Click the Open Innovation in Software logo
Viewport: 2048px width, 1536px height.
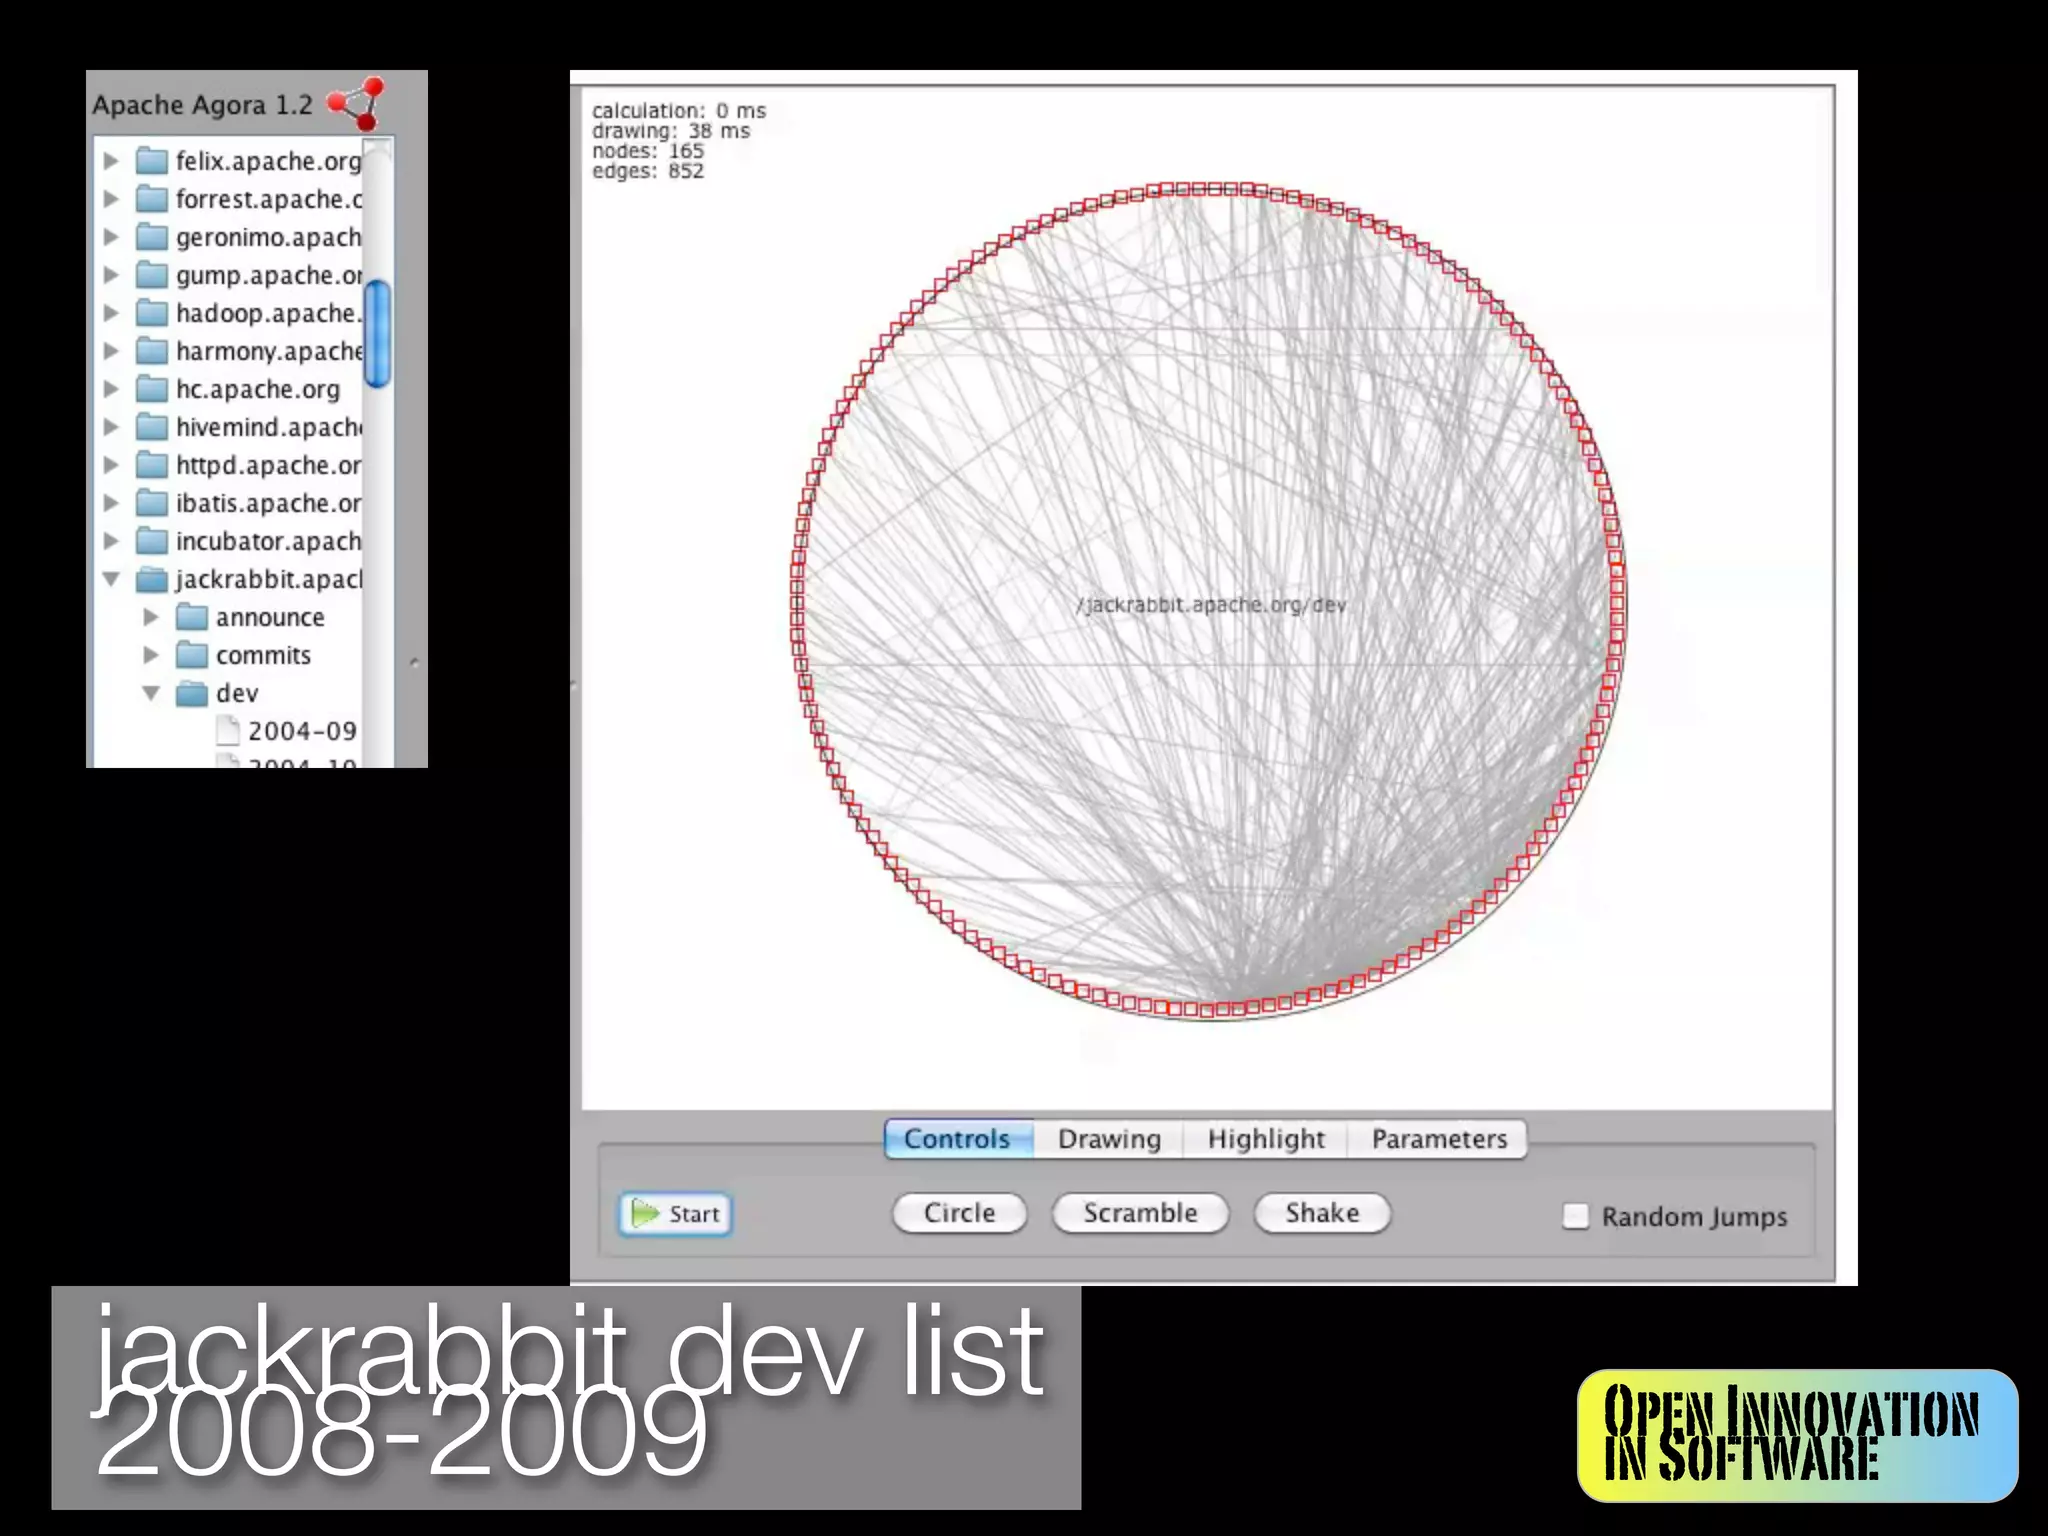[x=1797, y=1435]
